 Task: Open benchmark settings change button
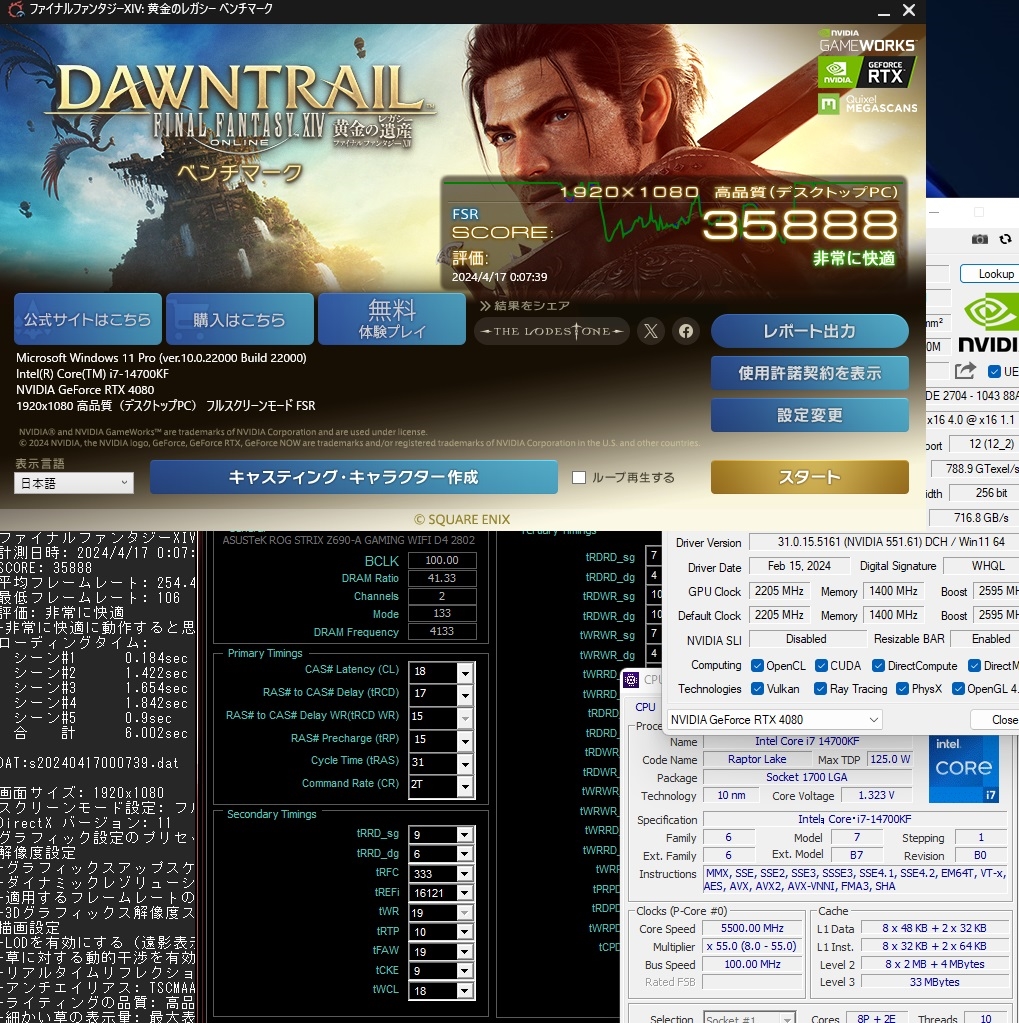810,415
